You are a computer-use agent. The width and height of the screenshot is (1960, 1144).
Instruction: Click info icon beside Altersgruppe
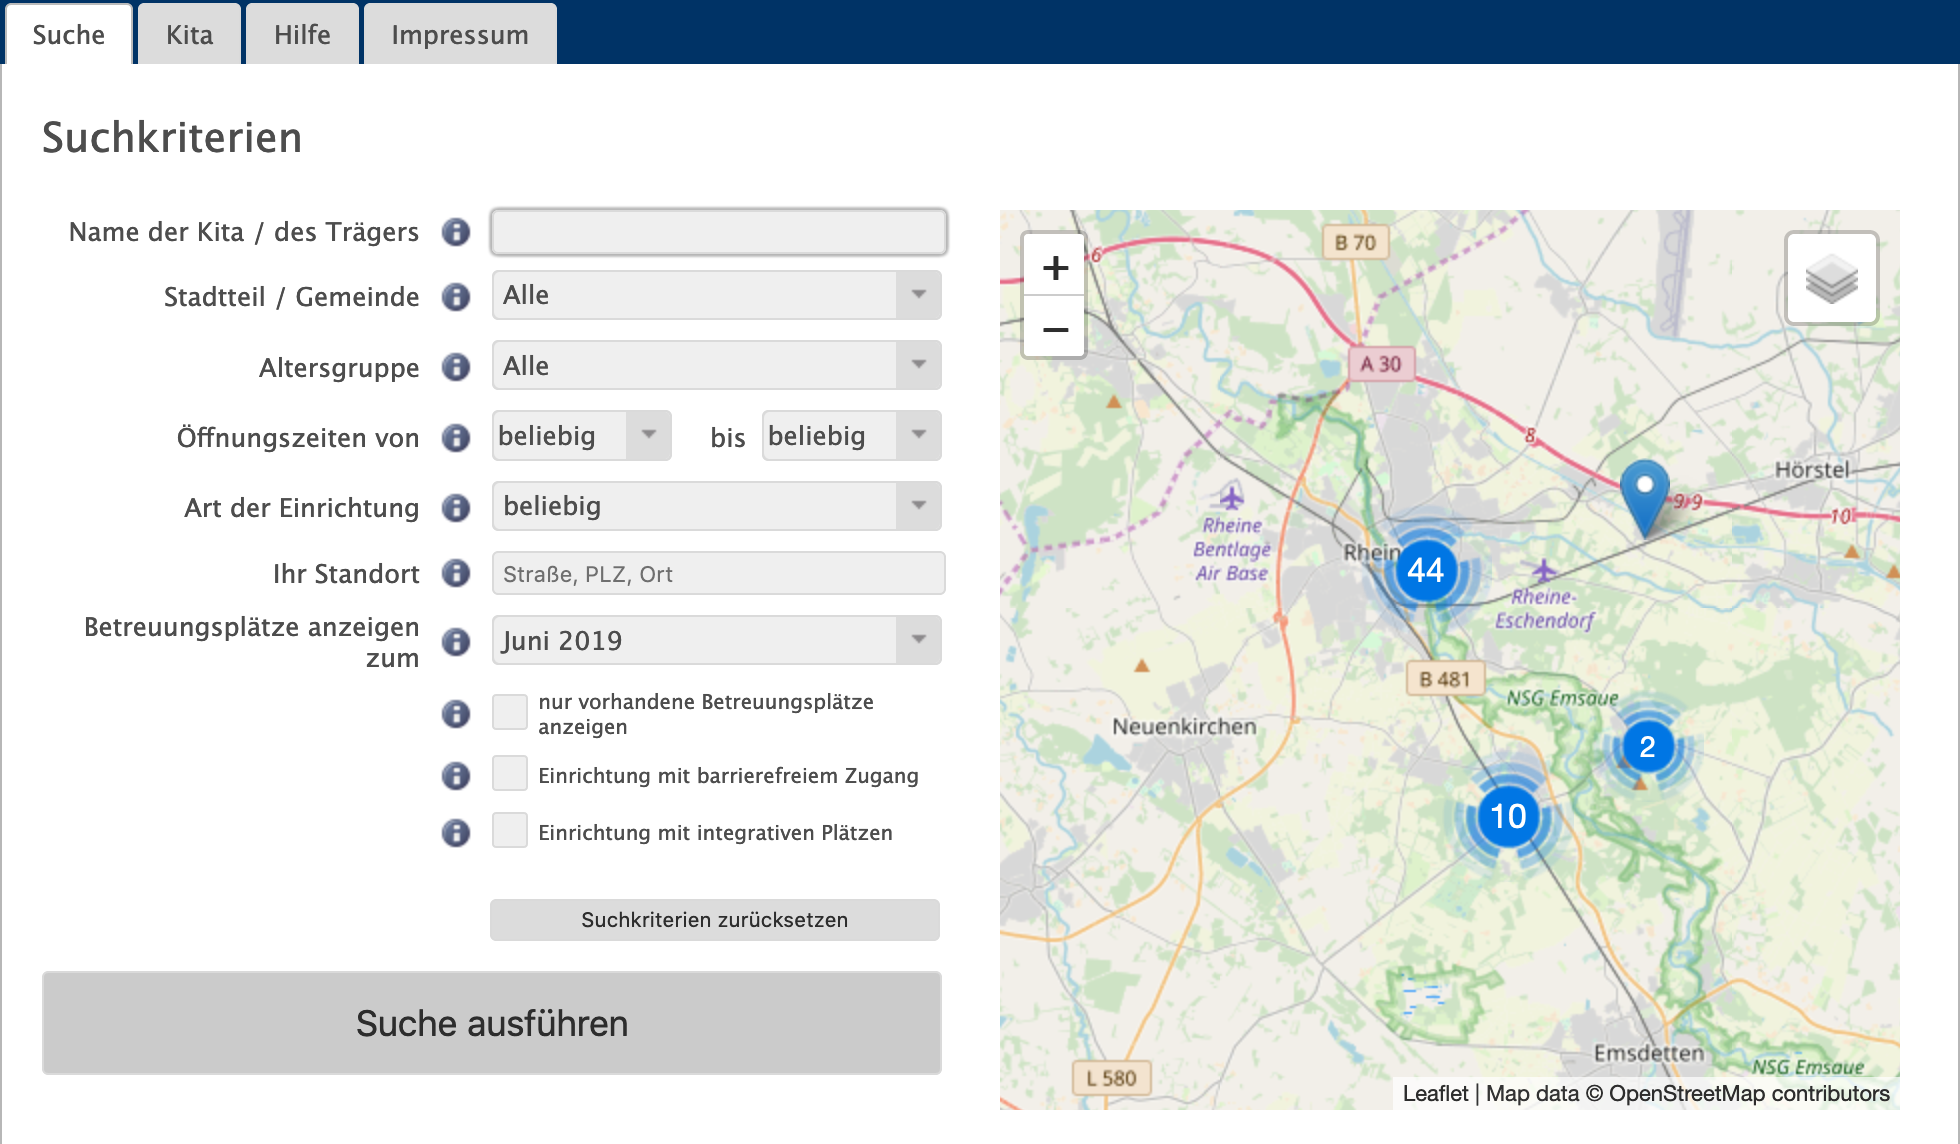[456, 367]
